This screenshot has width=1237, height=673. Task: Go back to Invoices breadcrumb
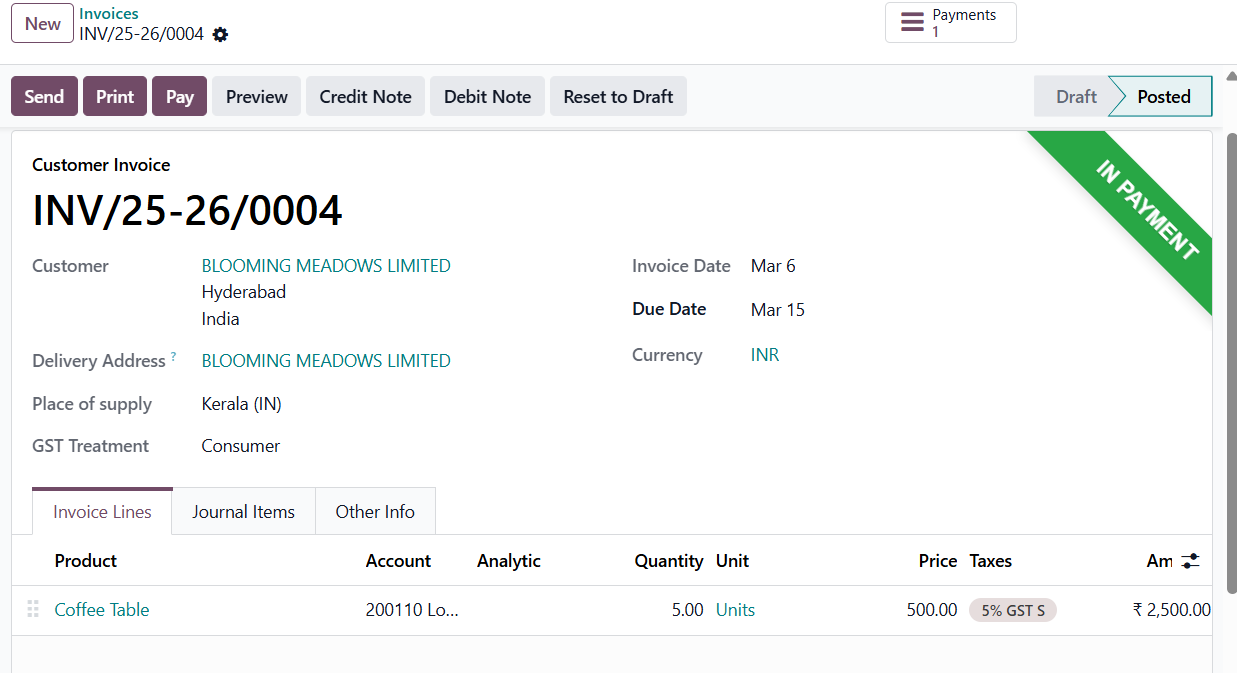[109, 14]
